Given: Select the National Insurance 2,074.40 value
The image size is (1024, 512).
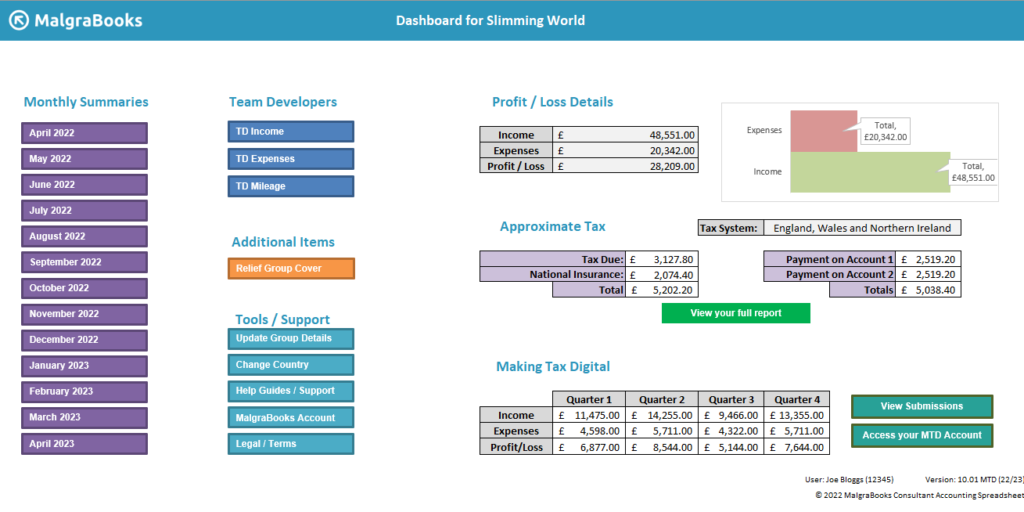Looking at the screenshot, I should [662, 274].
